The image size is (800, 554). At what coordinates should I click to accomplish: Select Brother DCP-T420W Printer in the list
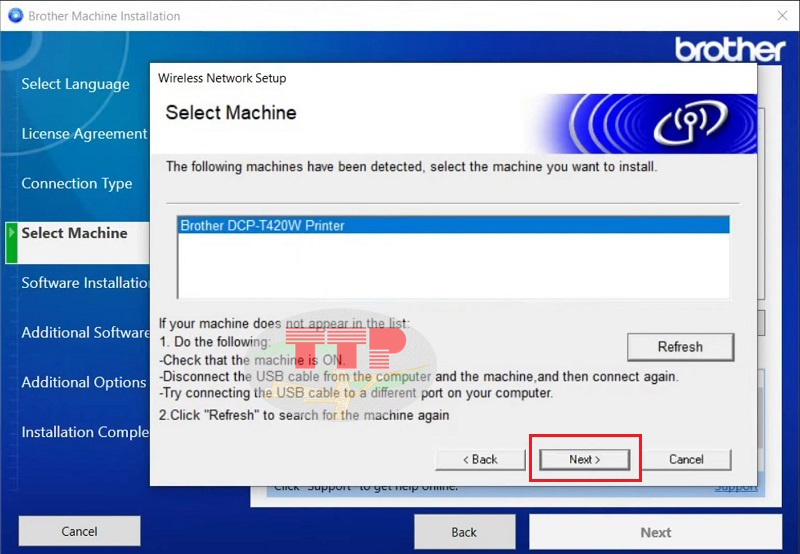click(454, 225)
